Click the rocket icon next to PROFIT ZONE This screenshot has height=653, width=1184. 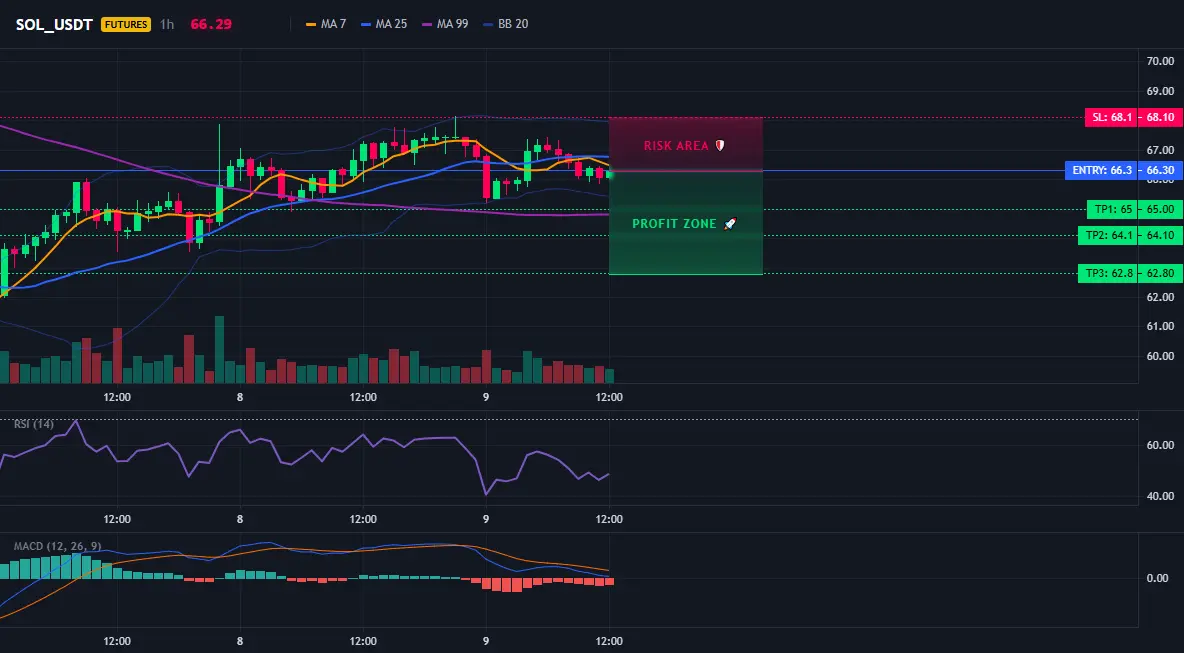tap(729, 223)
